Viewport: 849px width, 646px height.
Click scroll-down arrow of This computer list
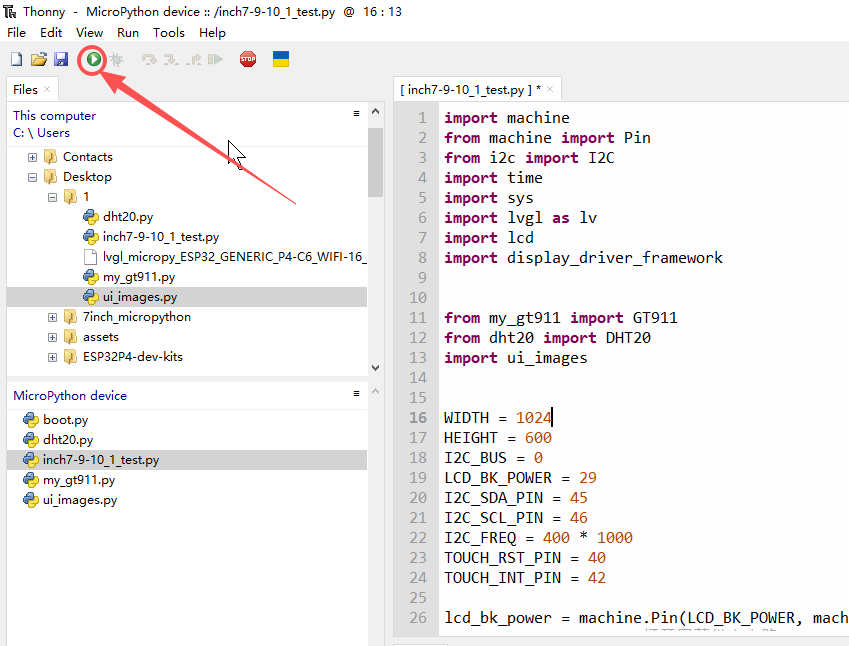pos(376,368)
